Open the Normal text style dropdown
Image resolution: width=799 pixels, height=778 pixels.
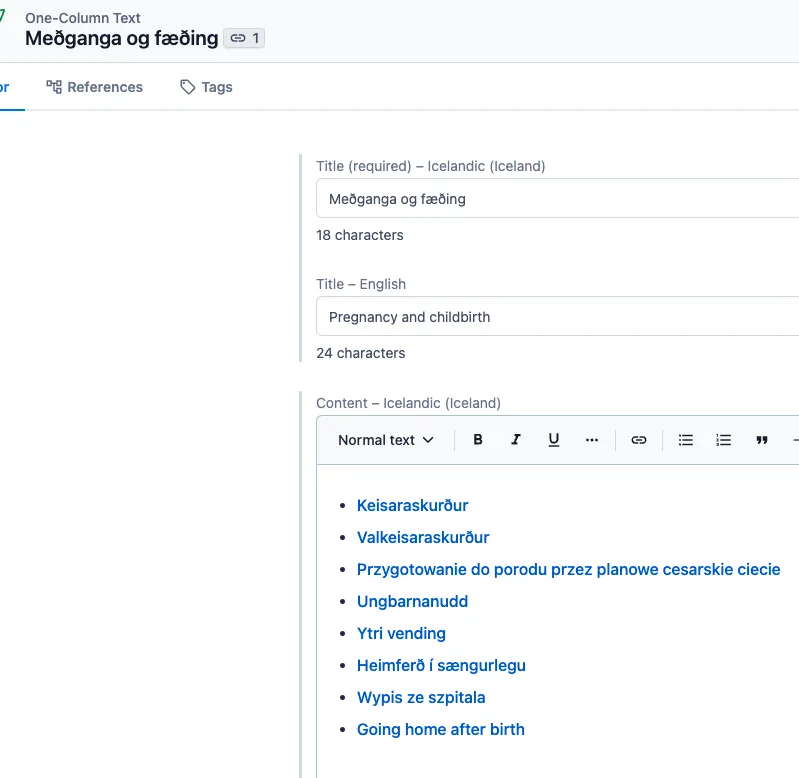pos(386,440)
